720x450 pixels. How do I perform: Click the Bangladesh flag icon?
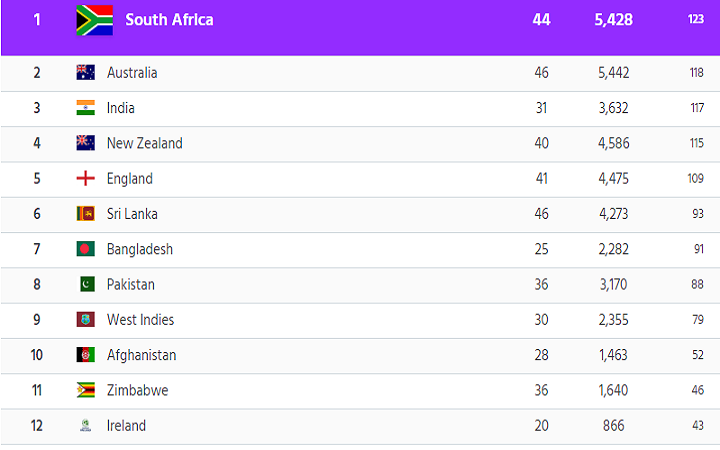coord(85,249)
